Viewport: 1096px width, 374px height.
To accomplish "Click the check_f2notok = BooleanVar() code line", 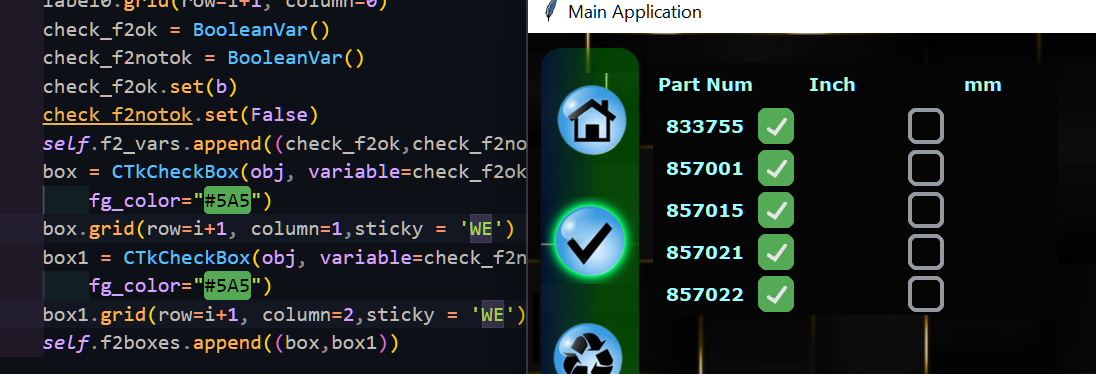I will click(x=203, y=58).
